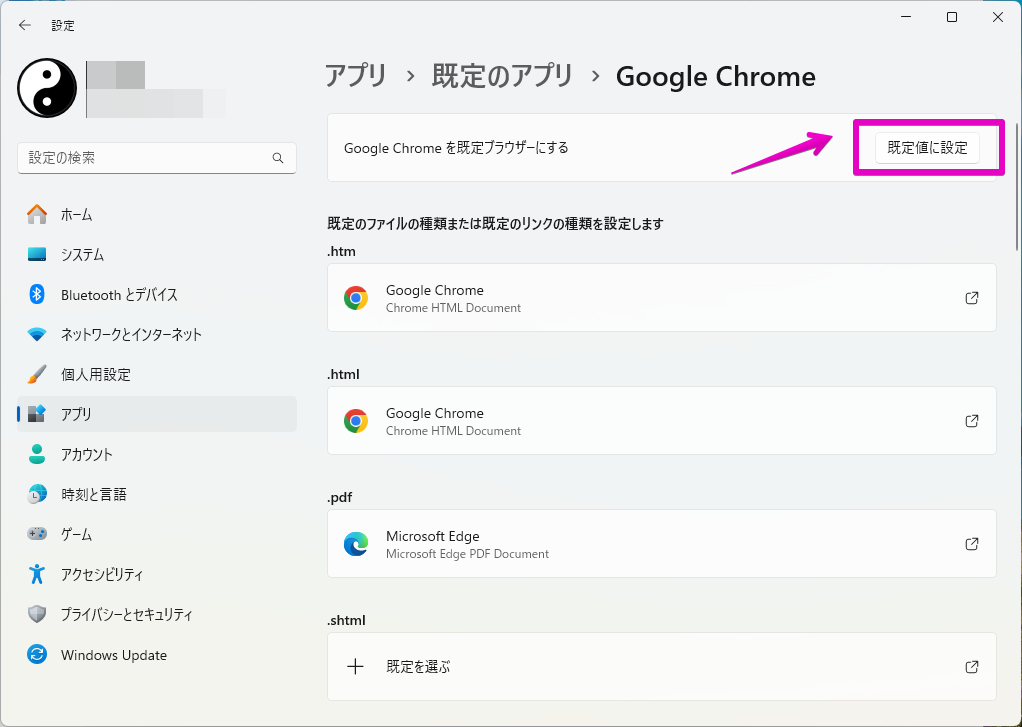Open the external link icon for .html
The height and width of the screenshot is (727, 1022).
click(972, 421)
